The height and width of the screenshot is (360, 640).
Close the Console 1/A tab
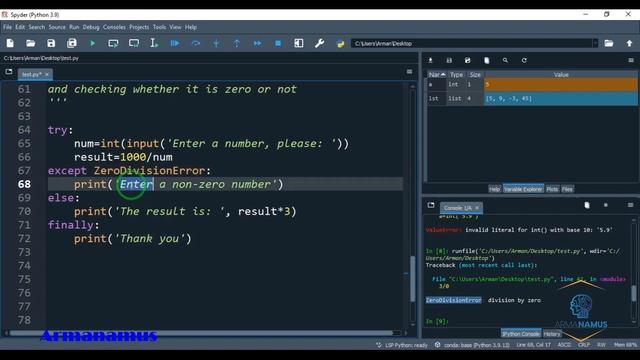point(477,208)
